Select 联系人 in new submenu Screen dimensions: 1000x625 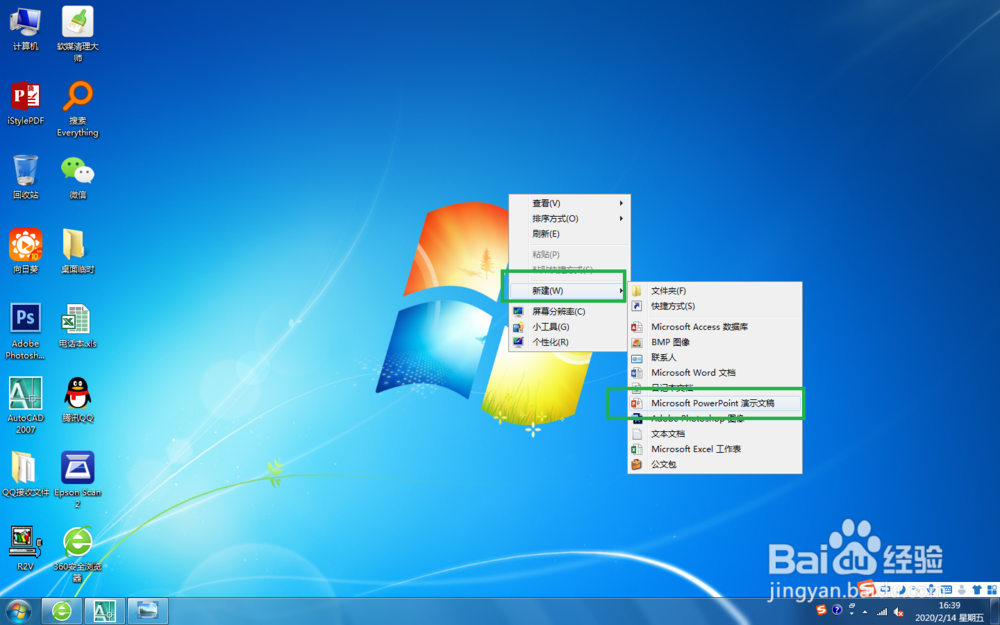click(x=715, y=357)
